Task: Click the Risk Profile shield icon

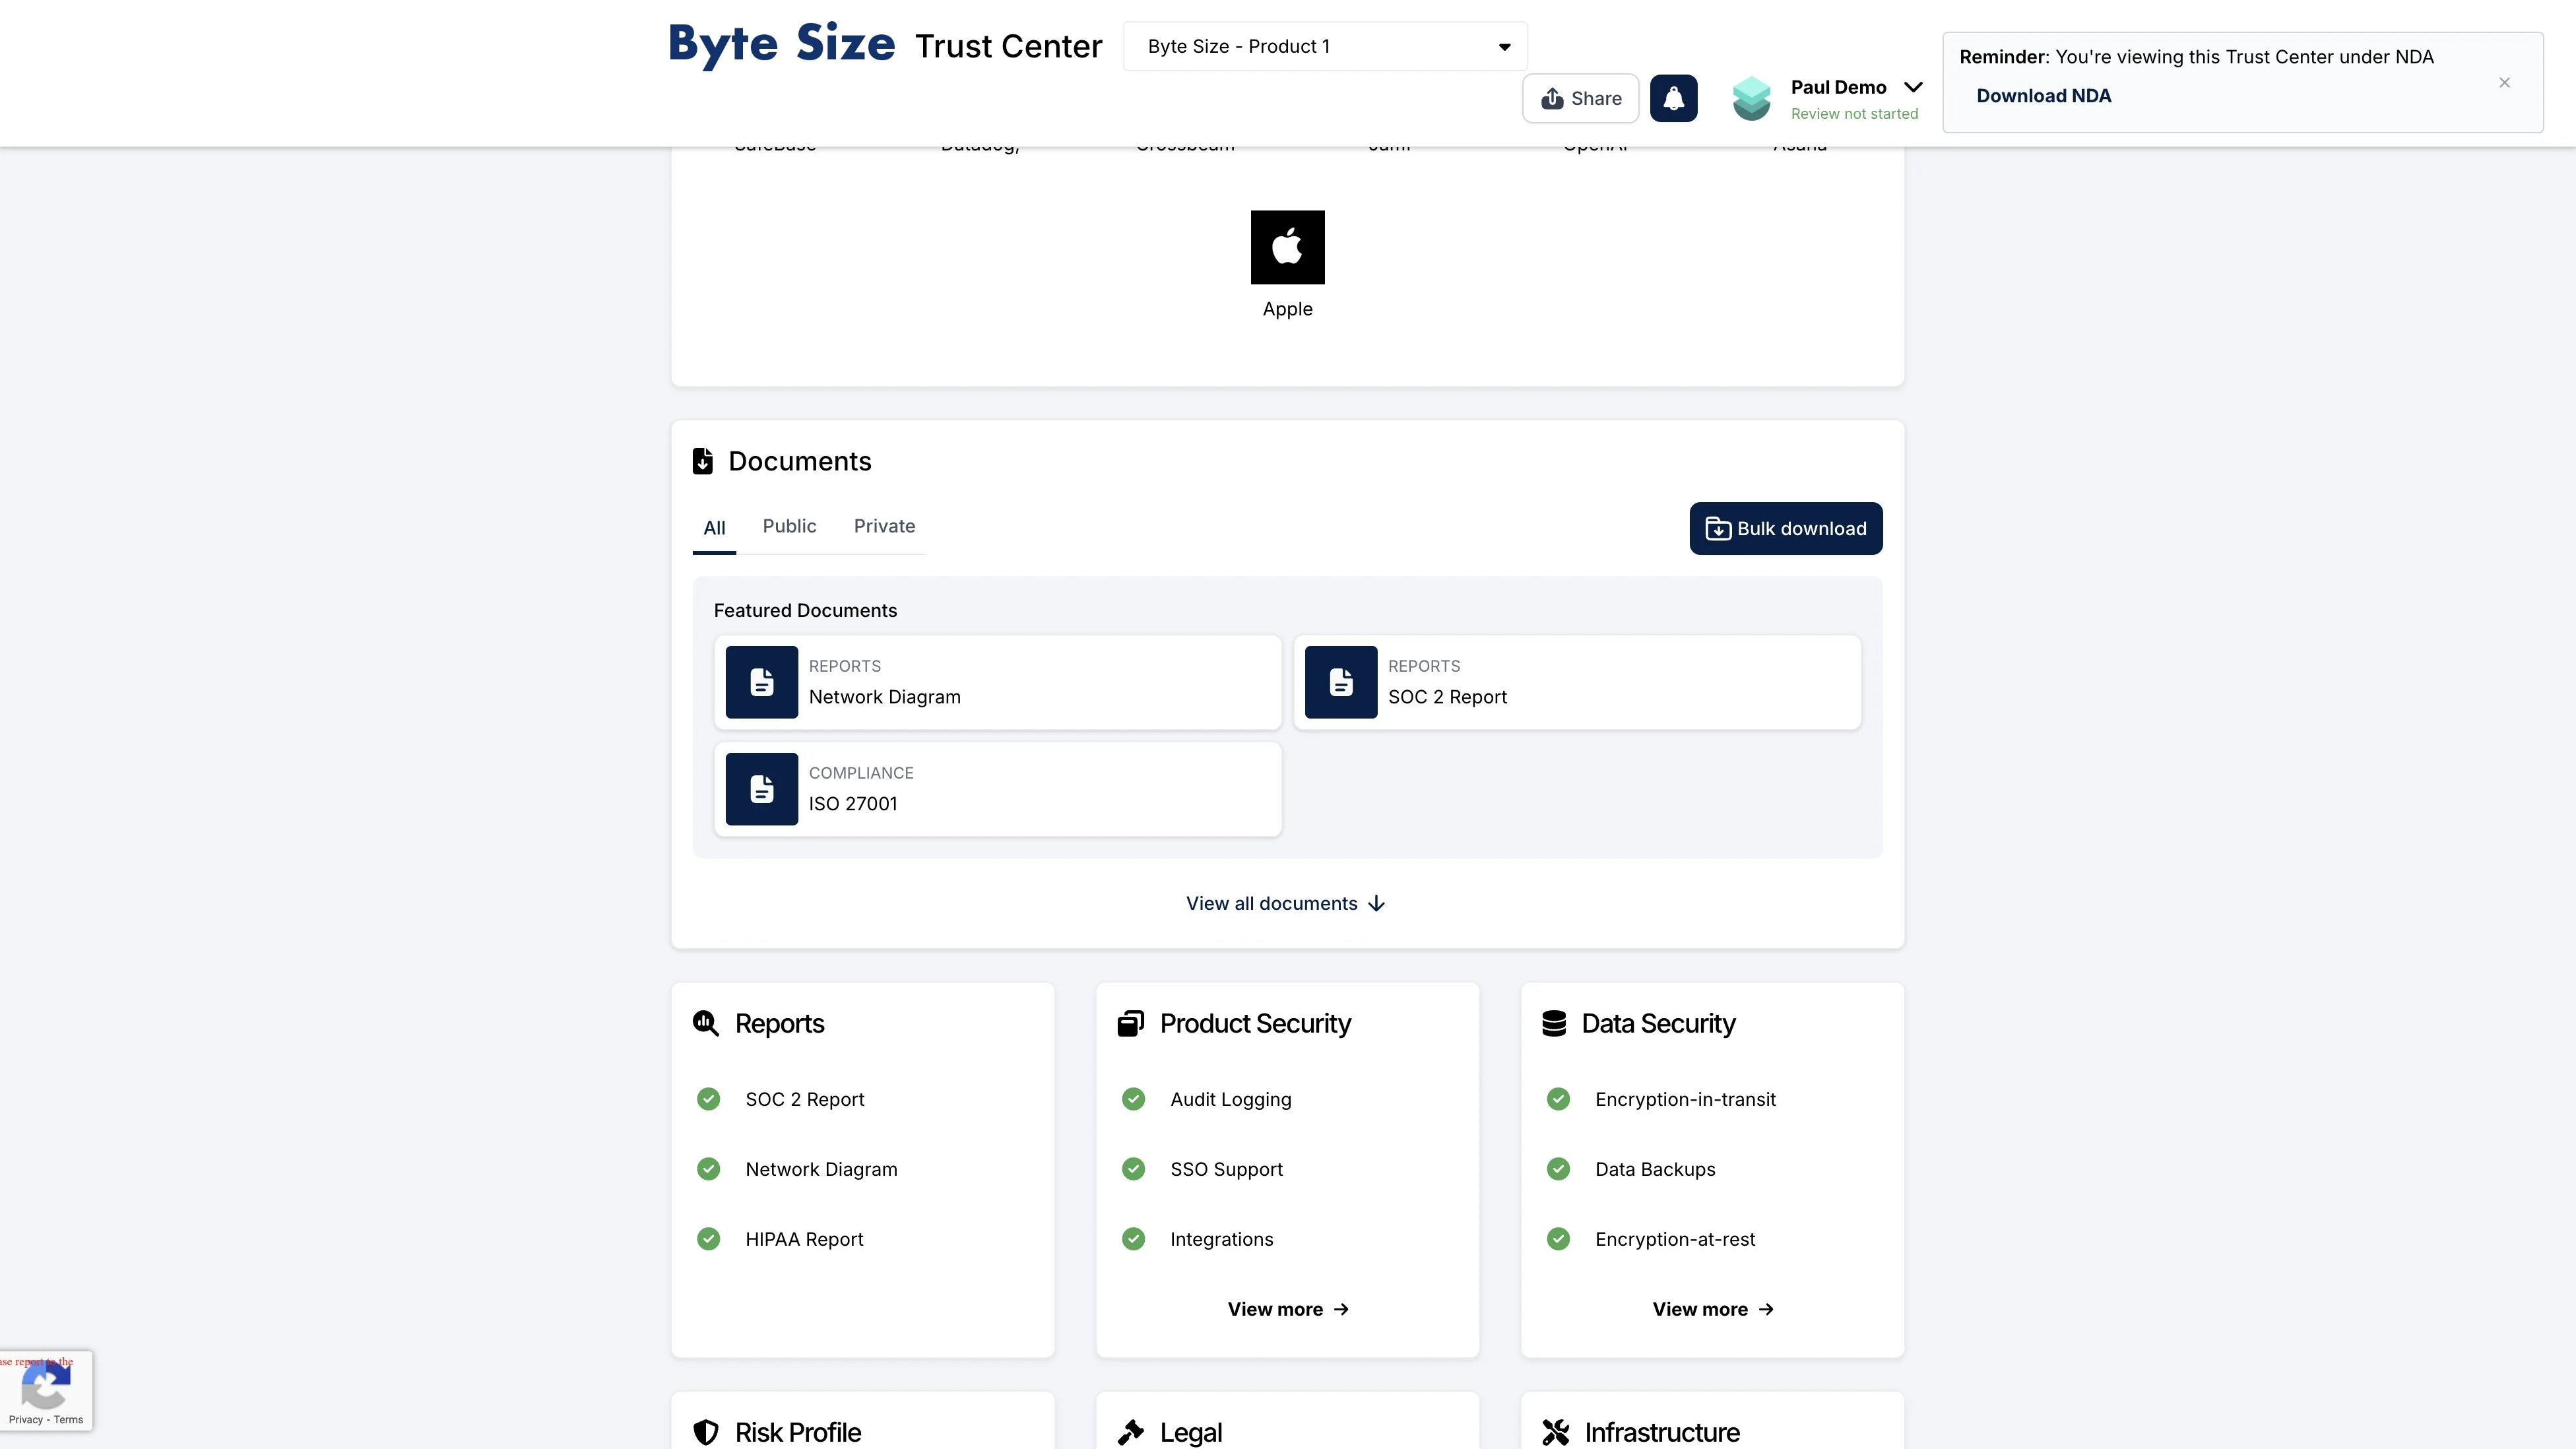Action: (x=706, y=1432)
